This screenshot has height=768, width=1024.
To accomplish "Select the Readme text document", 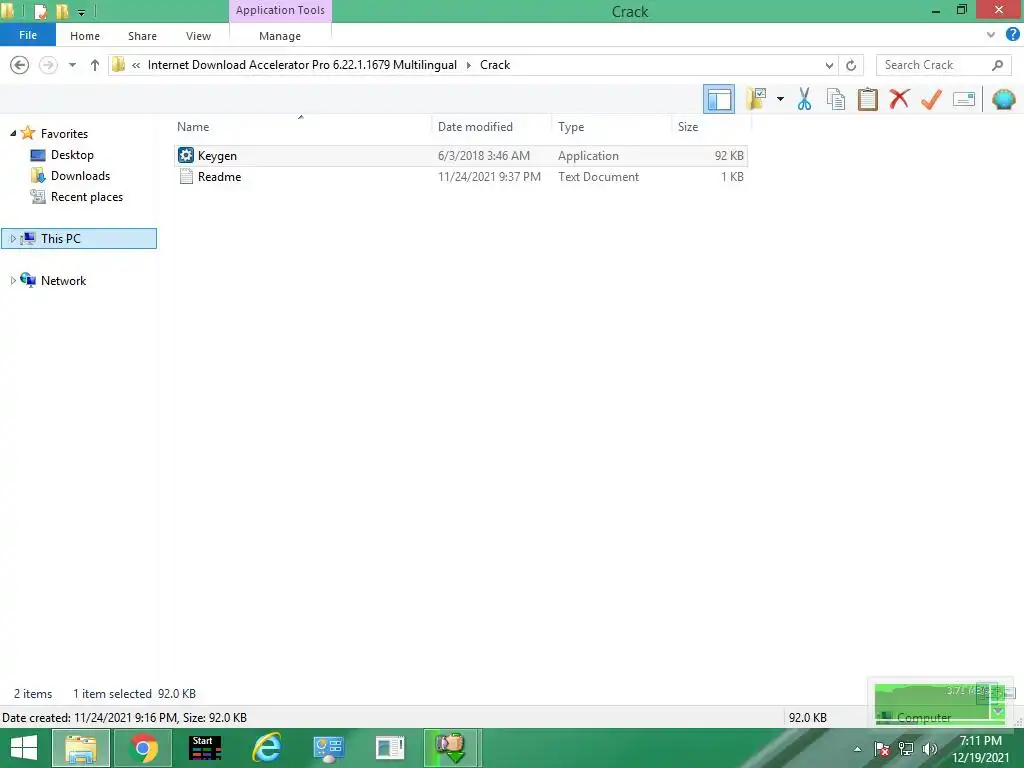I will [461, 176].
